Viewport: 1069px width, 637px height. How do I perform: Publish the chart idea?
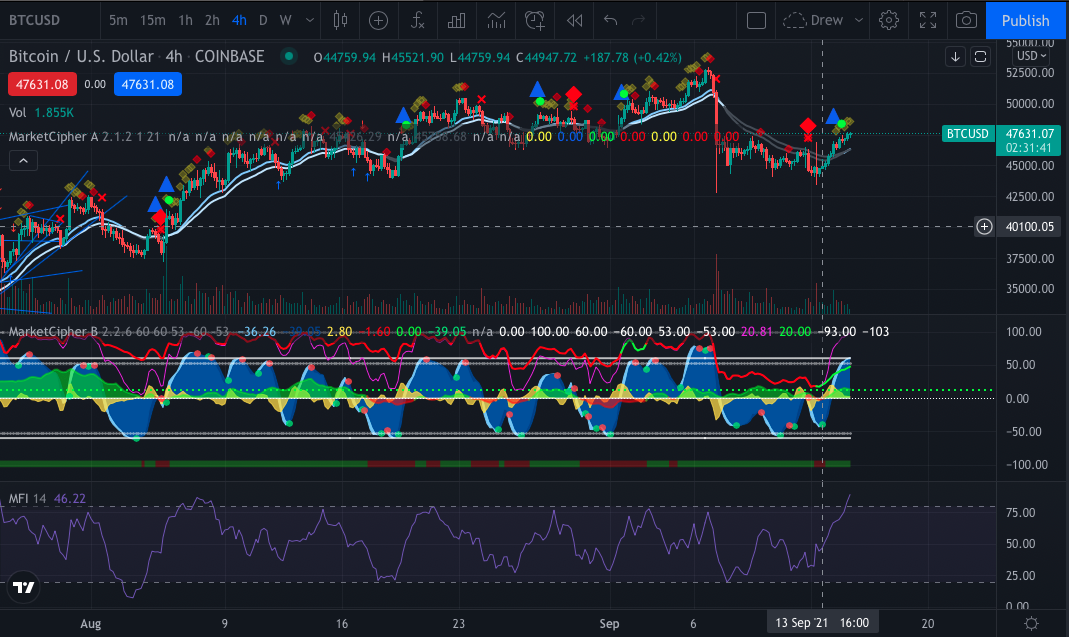click(1025, 20)
